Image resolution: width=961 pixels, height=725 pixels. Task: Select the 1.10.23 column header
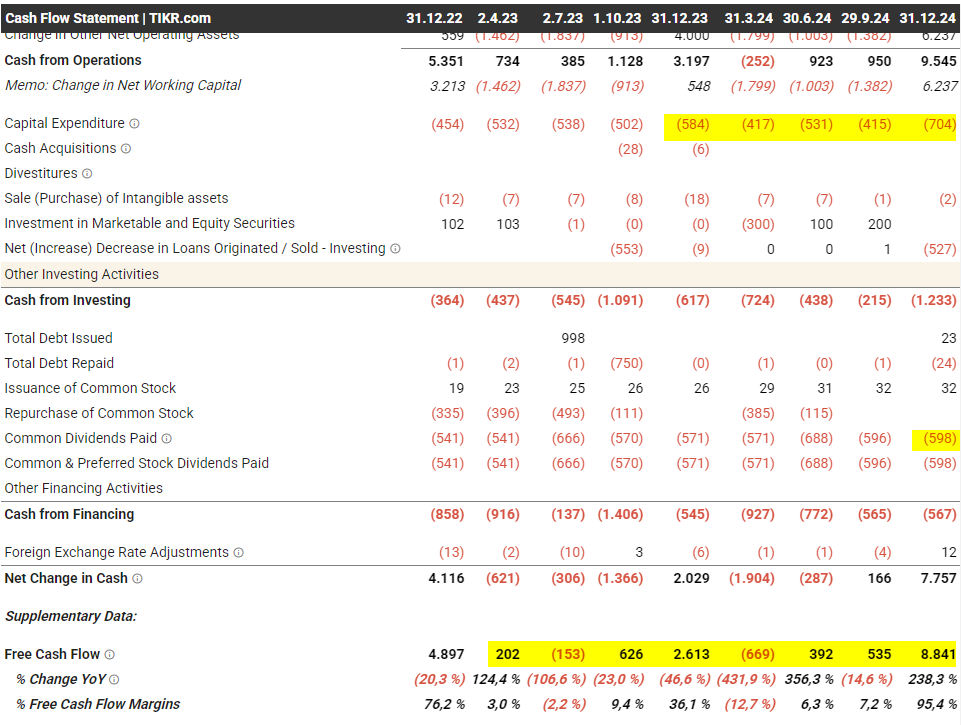click(617, 18)
